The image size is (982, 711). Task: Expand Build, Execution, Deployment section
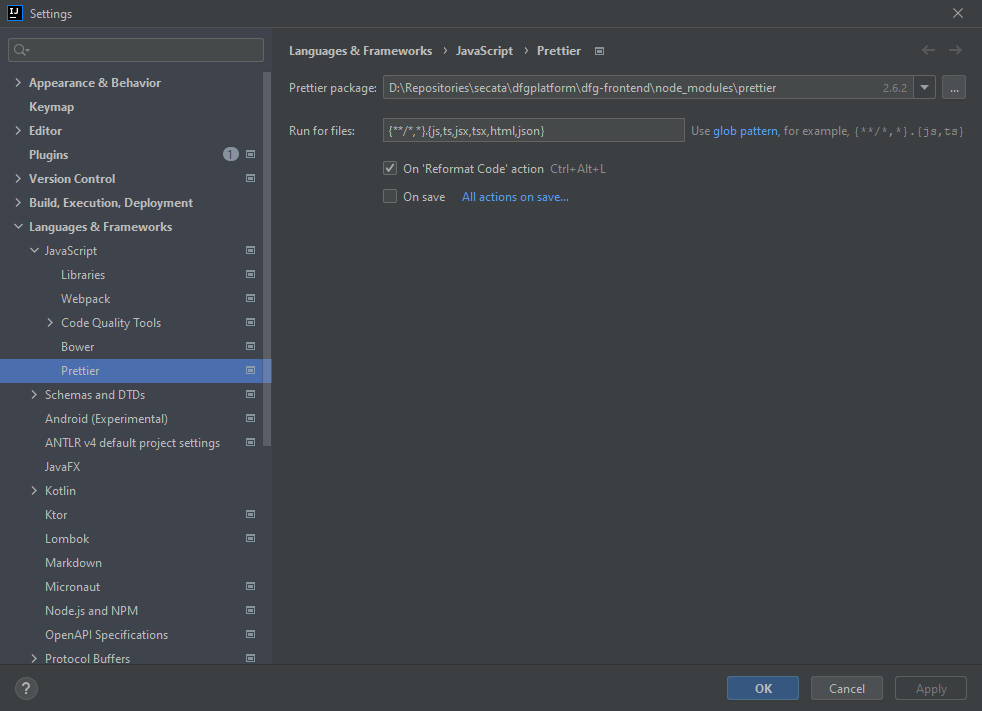coord(18,202)
